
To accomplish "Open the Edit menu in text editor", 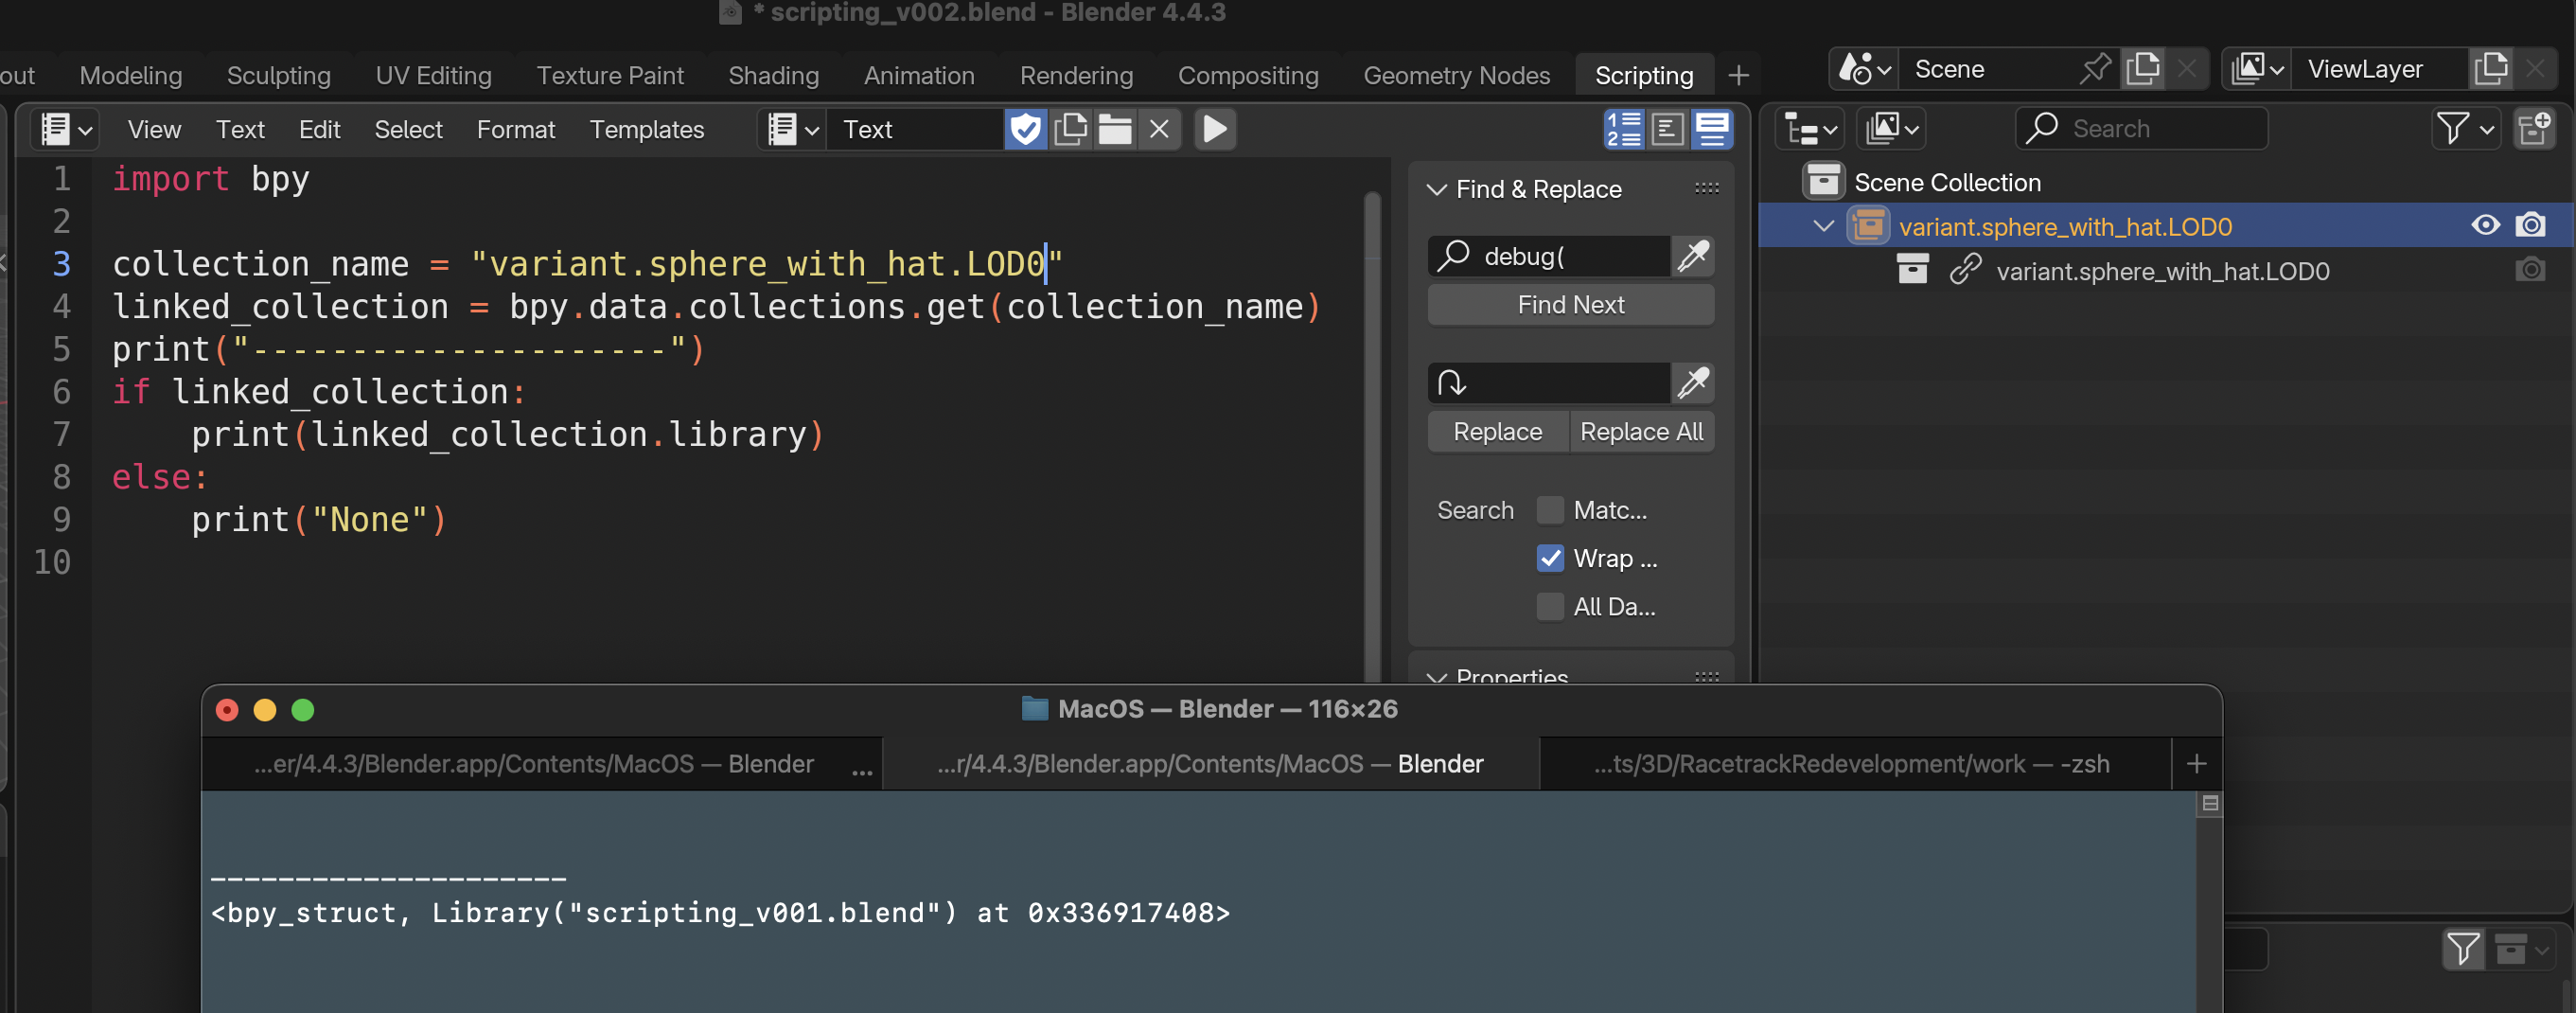I will [319, 129].
